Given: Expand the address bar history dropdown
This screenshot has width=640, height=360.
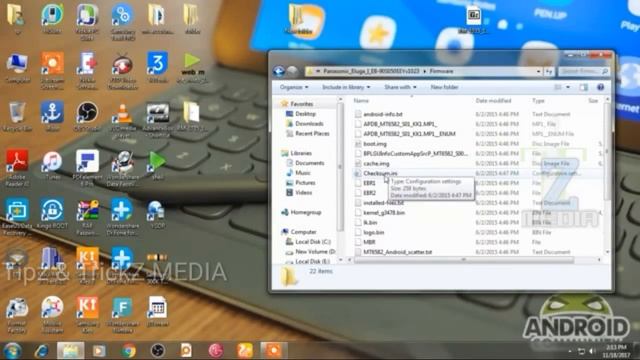Looking at the screenshot, I should pyautogui.click(x=539, y=71).
